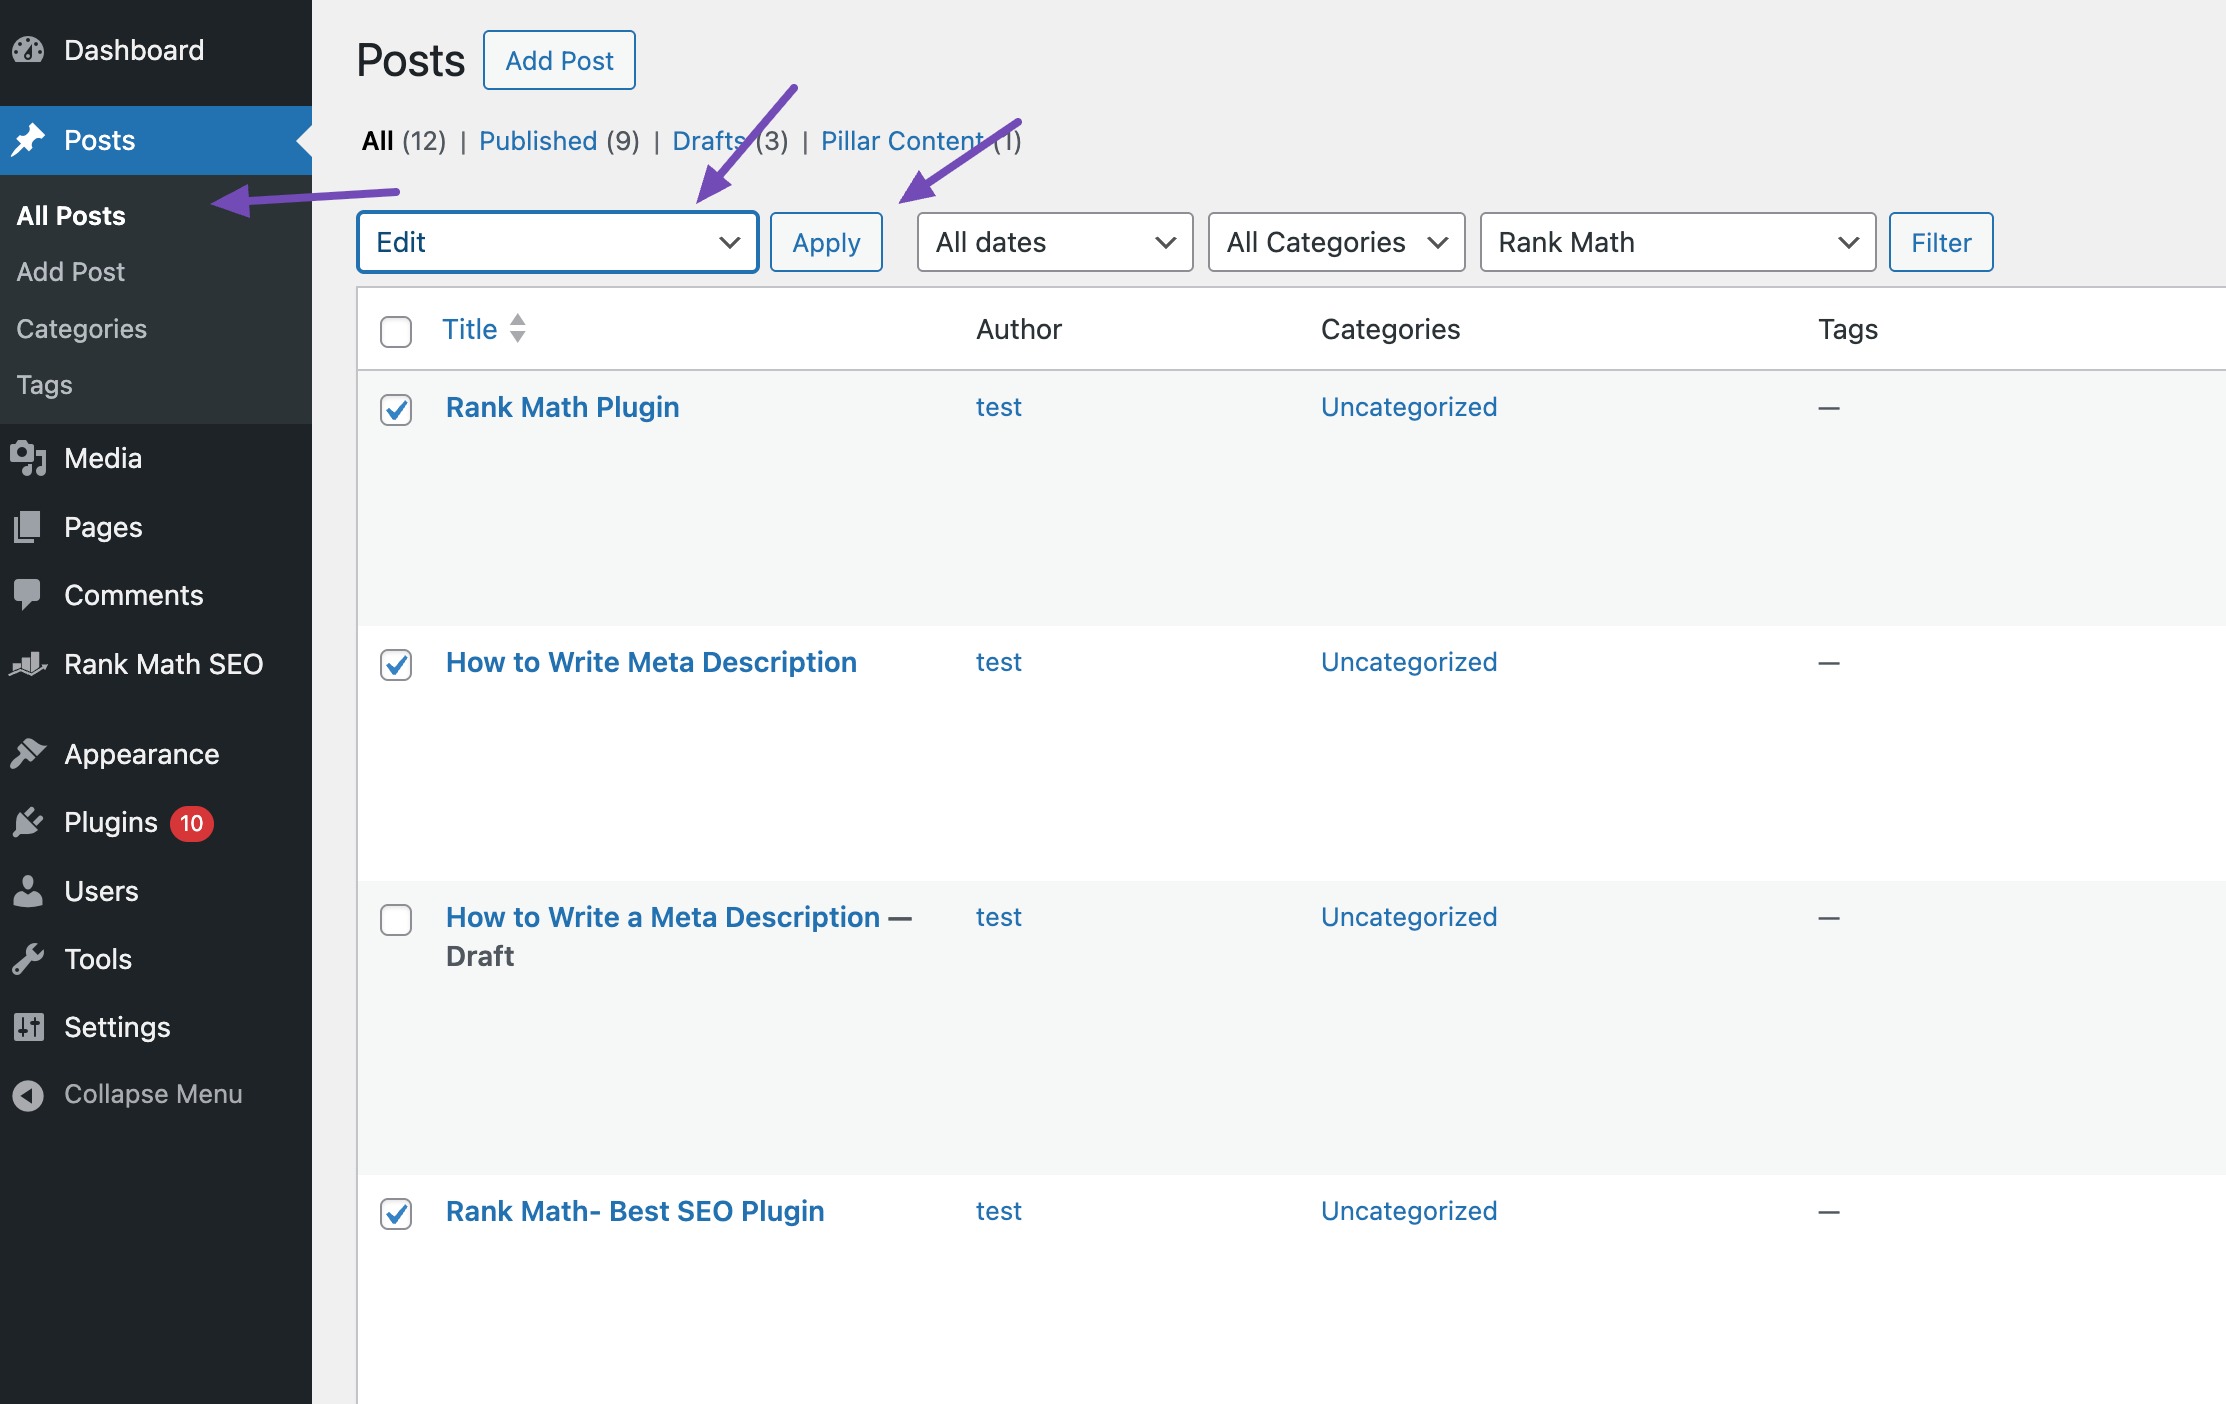Click the Appearance paintbrush icon

tap(29, 753)
